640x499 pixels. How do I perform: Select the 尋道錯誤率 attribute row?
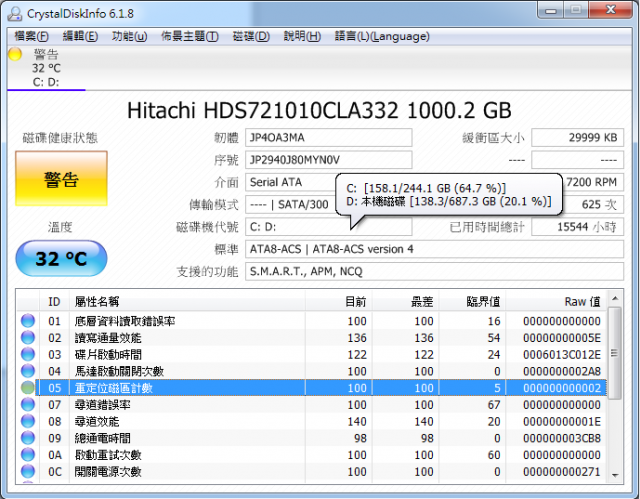(x=312, y=404)
